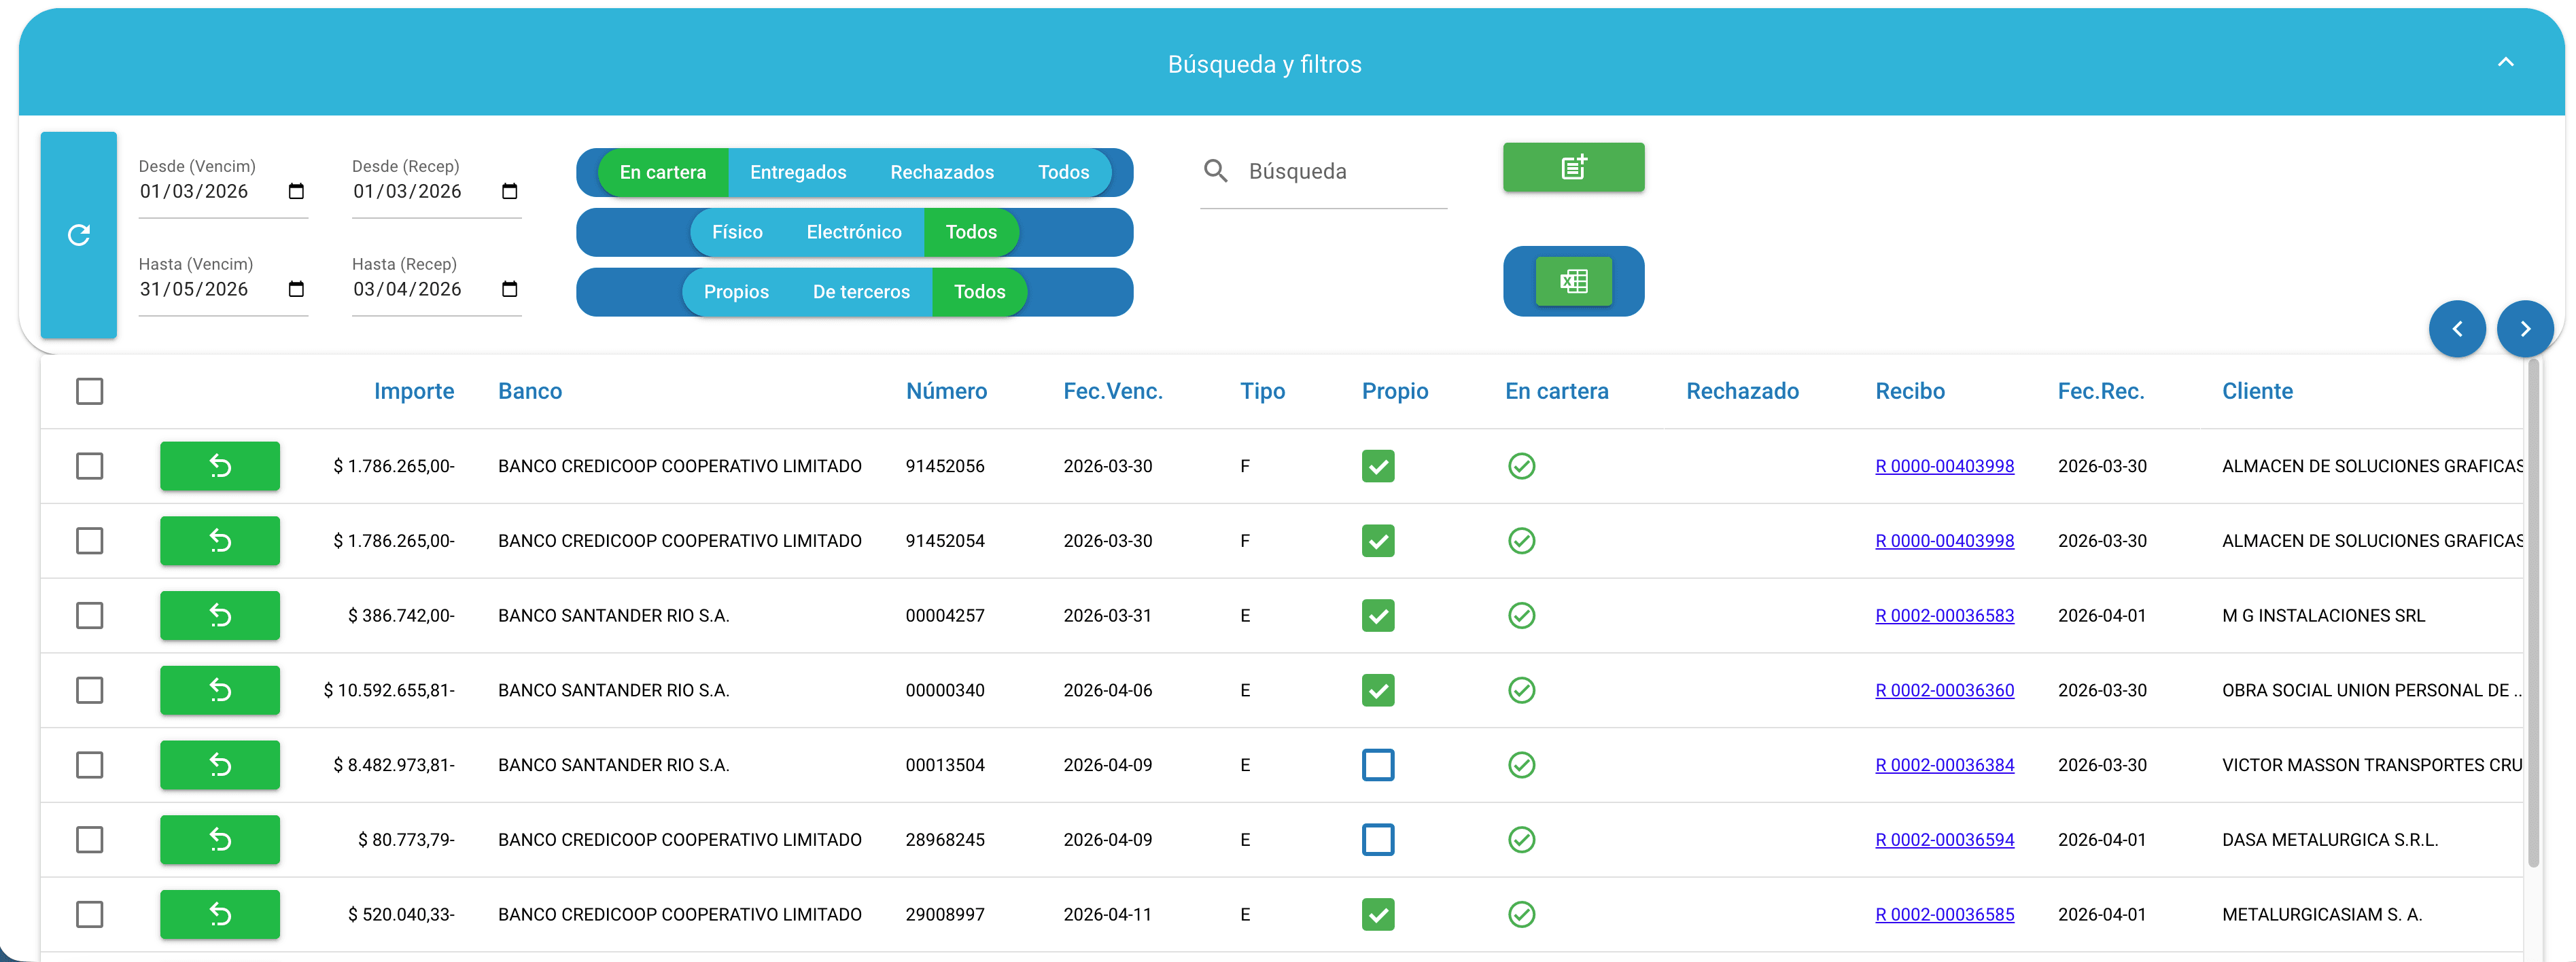This screenshot has width=2576, height=962.
Task: Check the row checkbox for cheque 00000340
Action: pos(90,690)
